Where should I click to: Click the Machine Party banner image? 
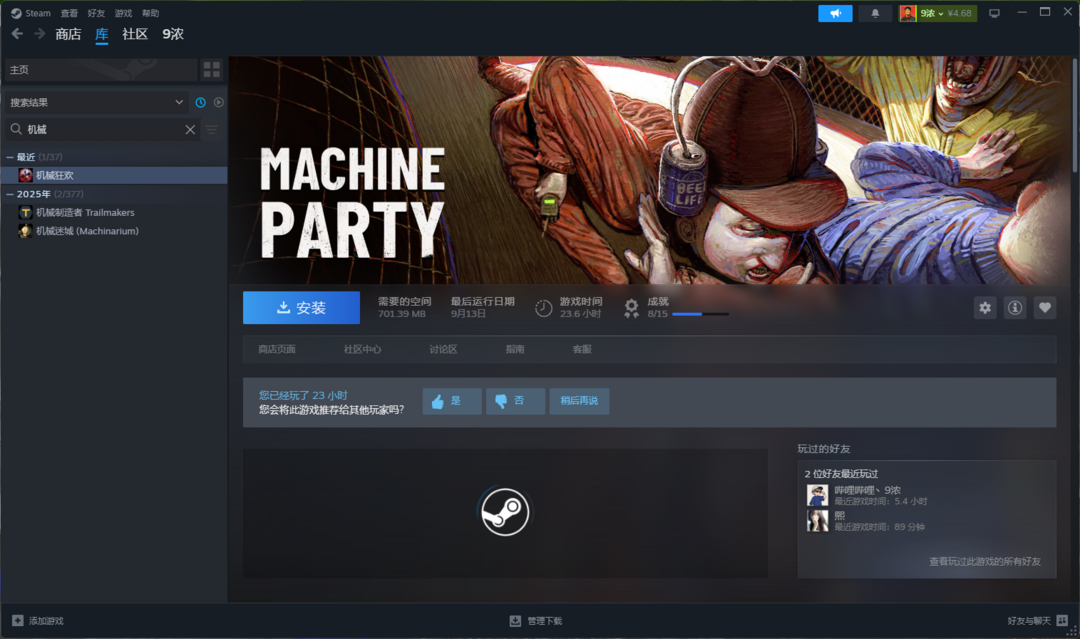(x=650, y=170)
